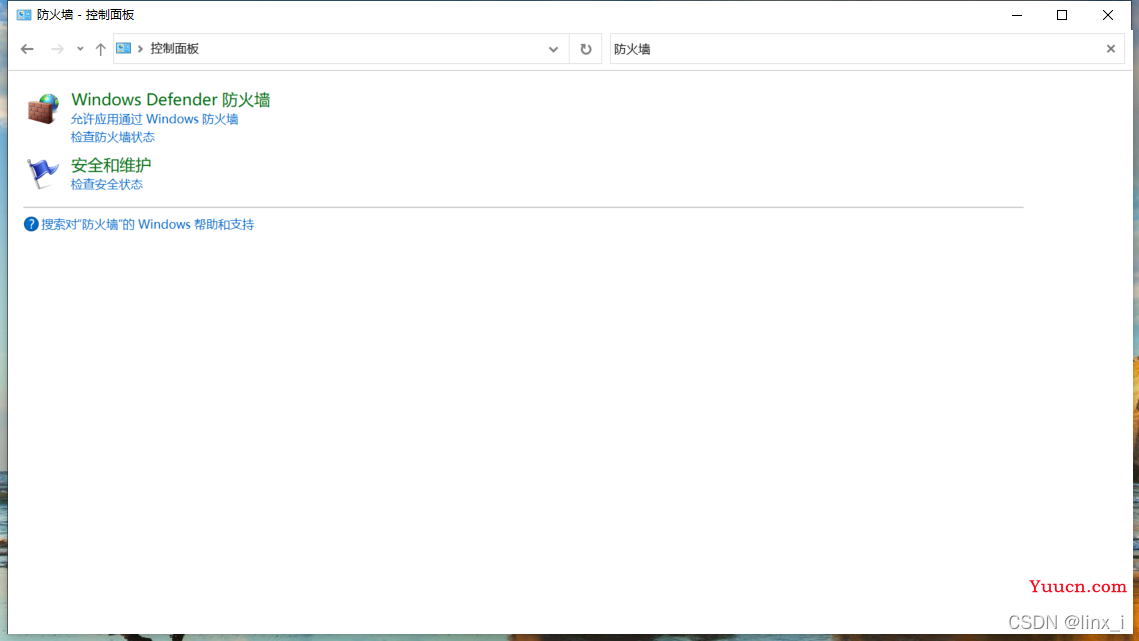Click the control panel icon in address bar
1139x641 pixels.
123,49
